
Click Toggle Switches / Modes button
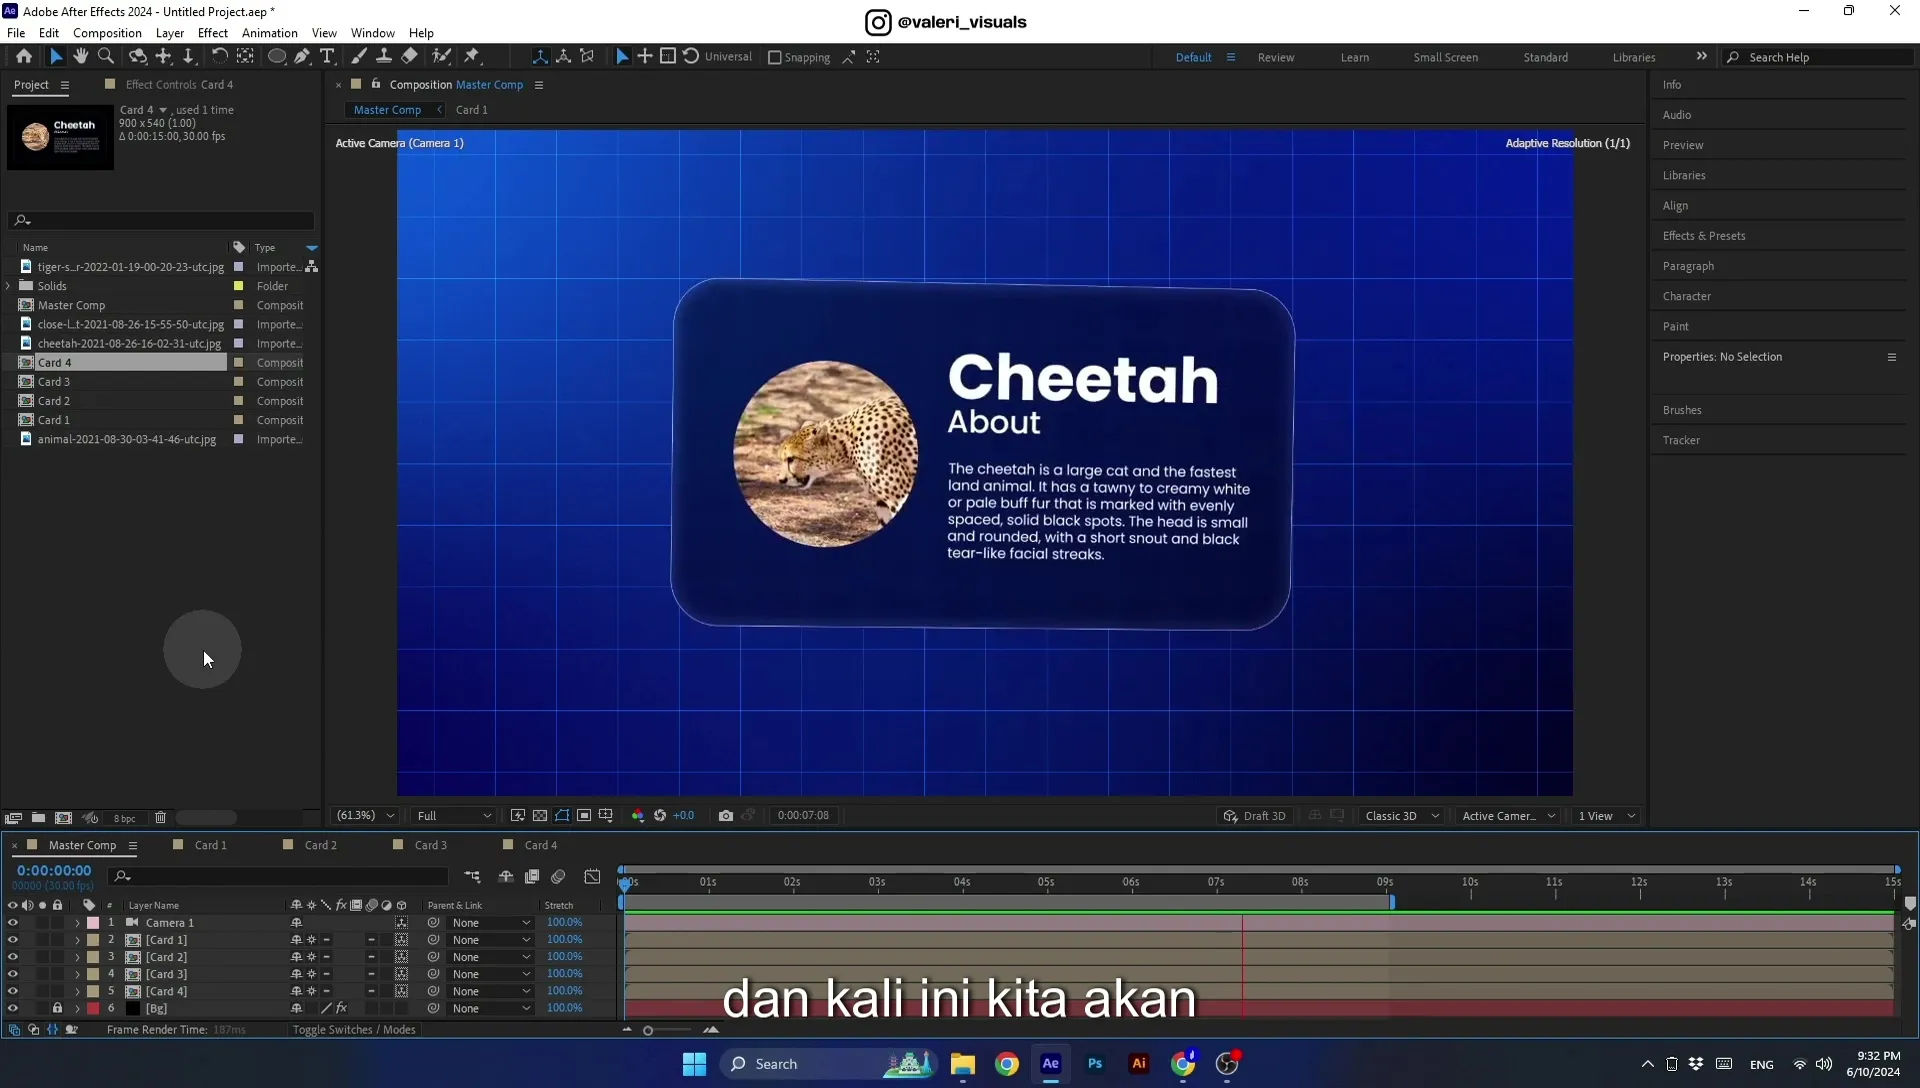click(354, 1030)
